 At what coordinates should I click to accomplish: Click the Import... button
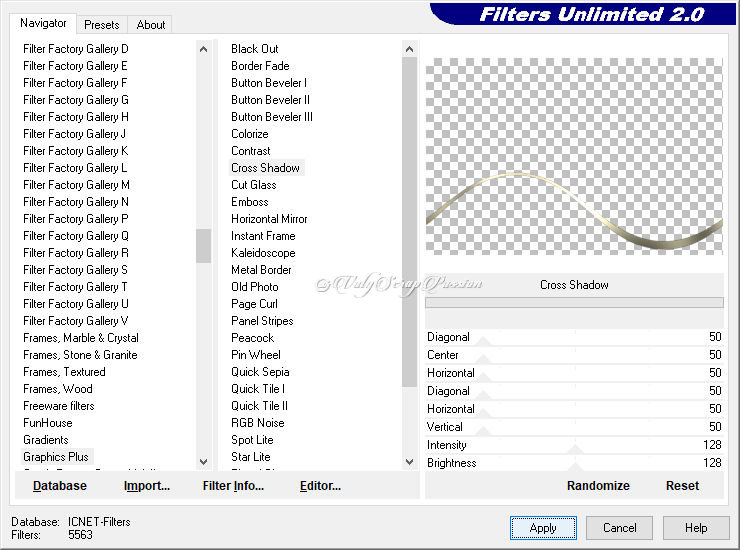[x=147, y=486]
